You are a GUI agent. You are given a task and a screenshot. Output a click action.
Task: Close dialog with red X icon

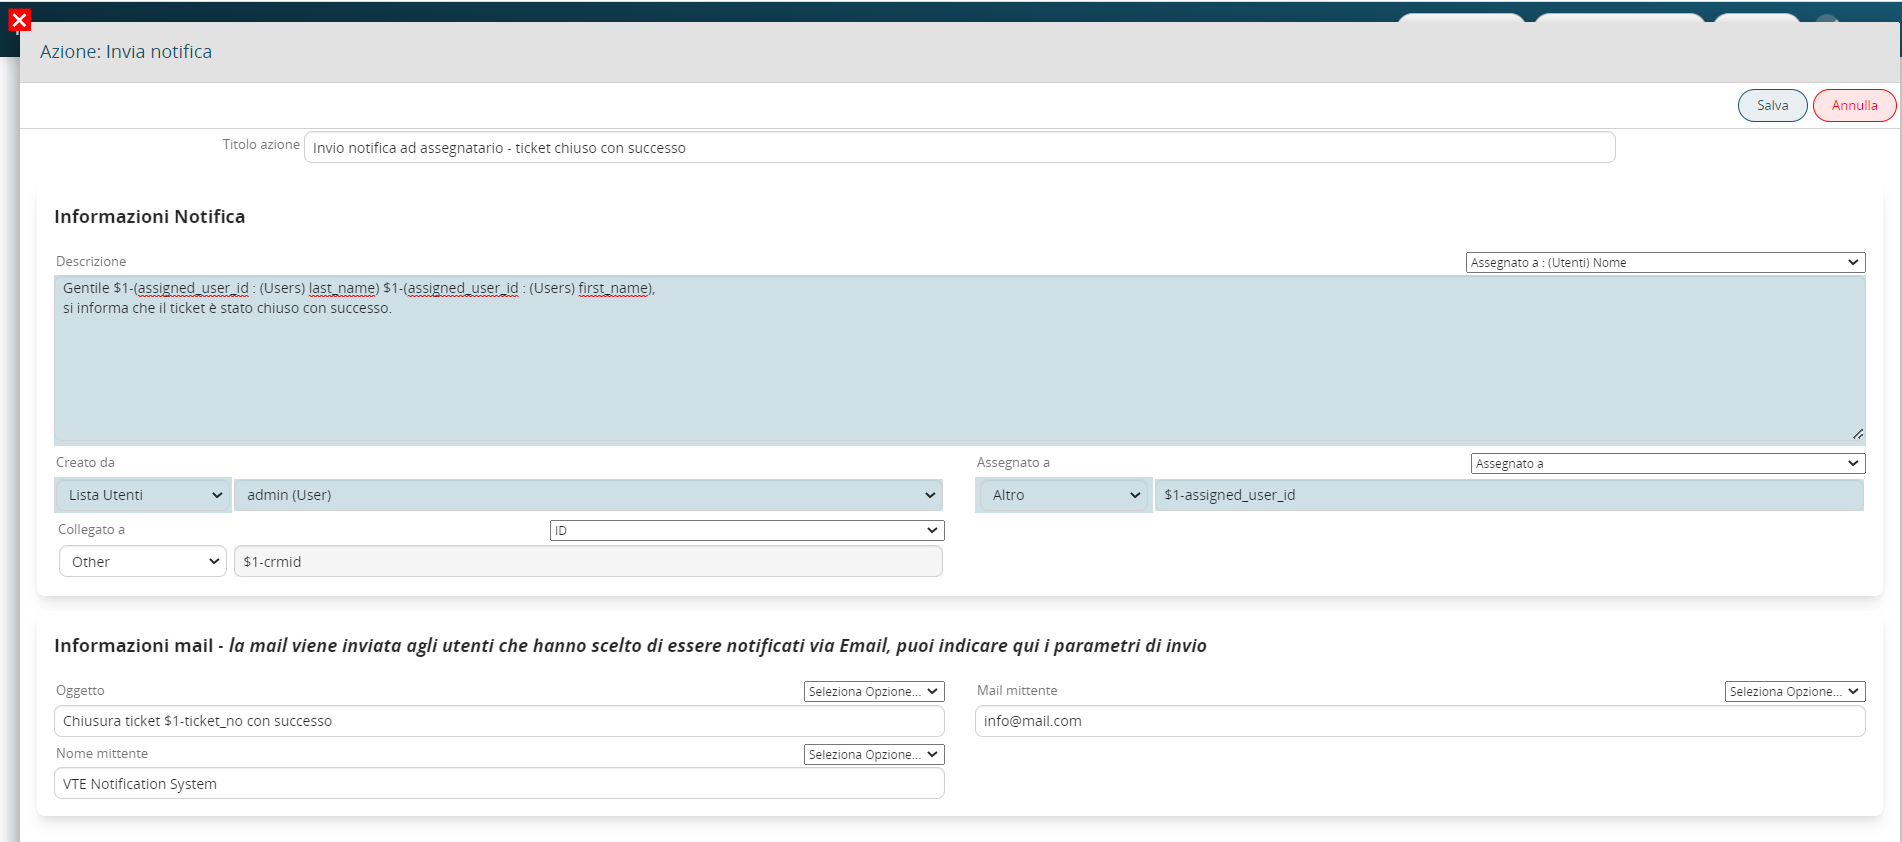pyautogui.click(x=19, y=20)
